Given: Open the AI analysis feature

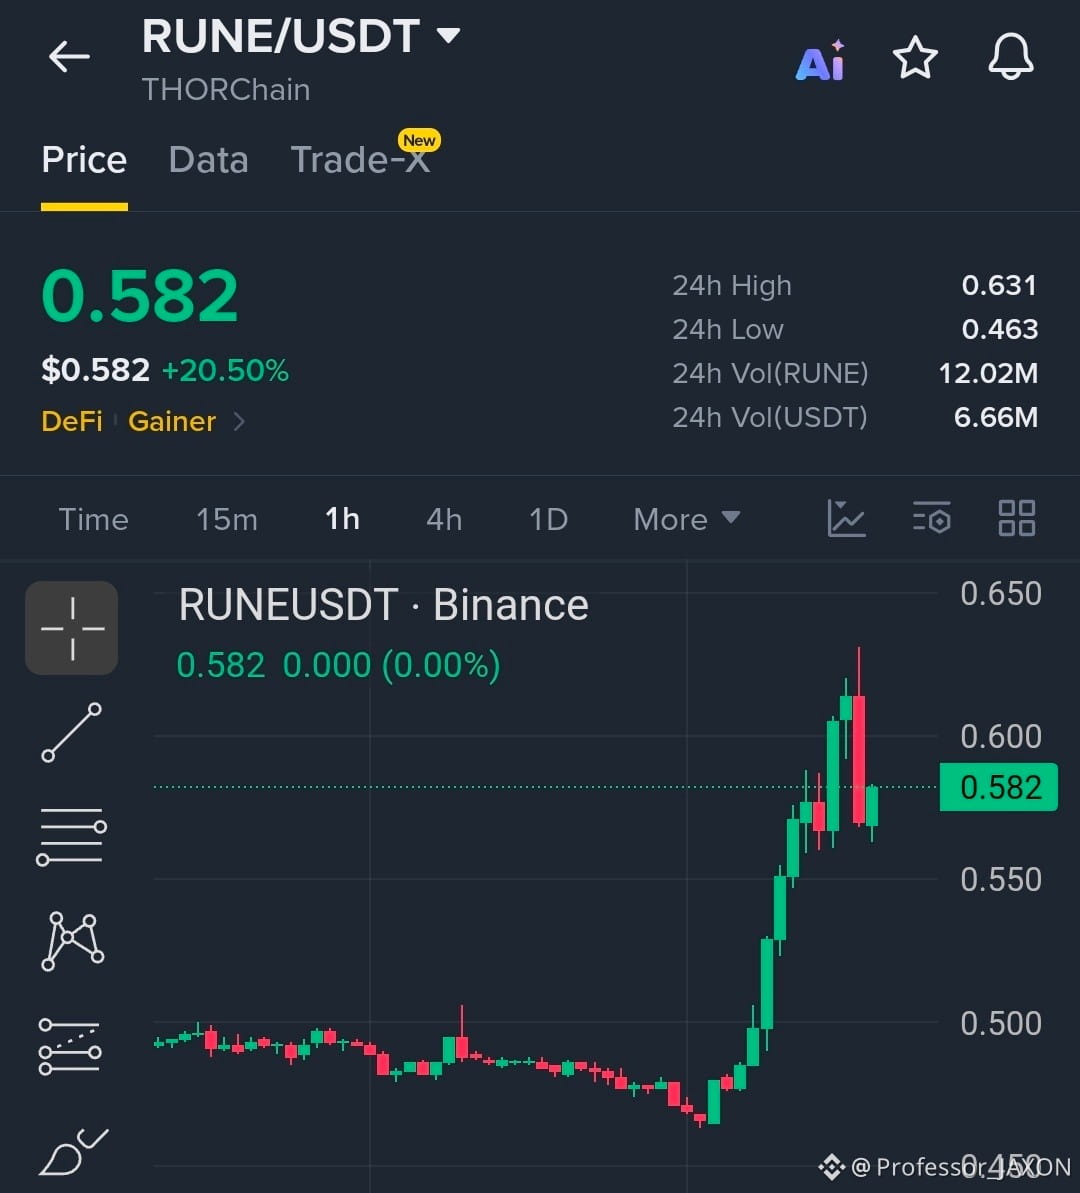Looking at the screenshot, I should pyautogui.click(x=820, y=60).
